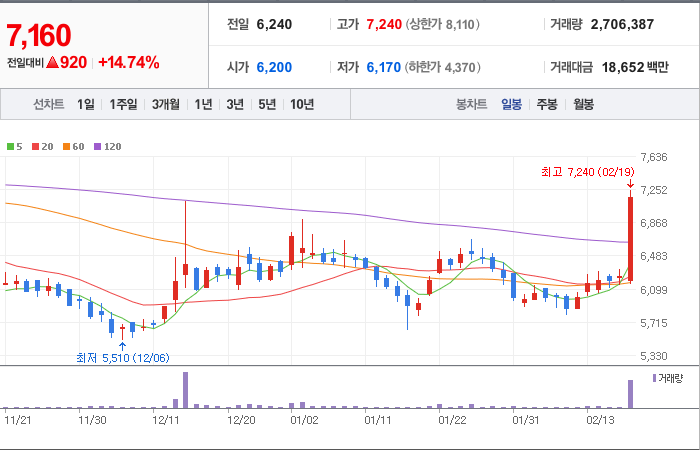
Task: Click the 최고 7,240 (02/19) label
Action: click(588, 172)
